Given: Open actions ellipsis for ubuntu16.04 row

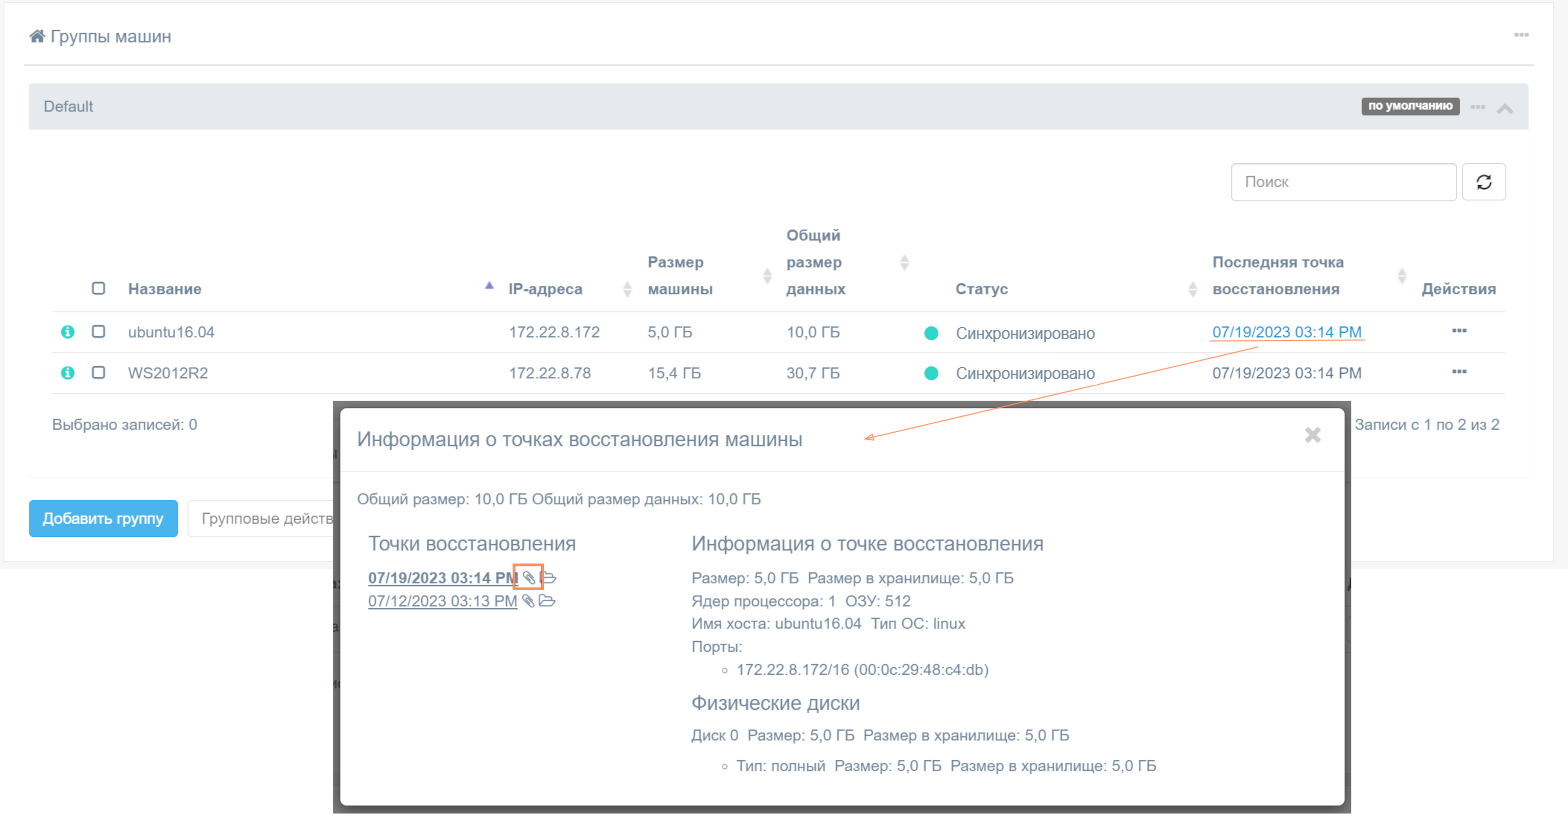Looking at the screenshot, I should tap(1459, 331).
